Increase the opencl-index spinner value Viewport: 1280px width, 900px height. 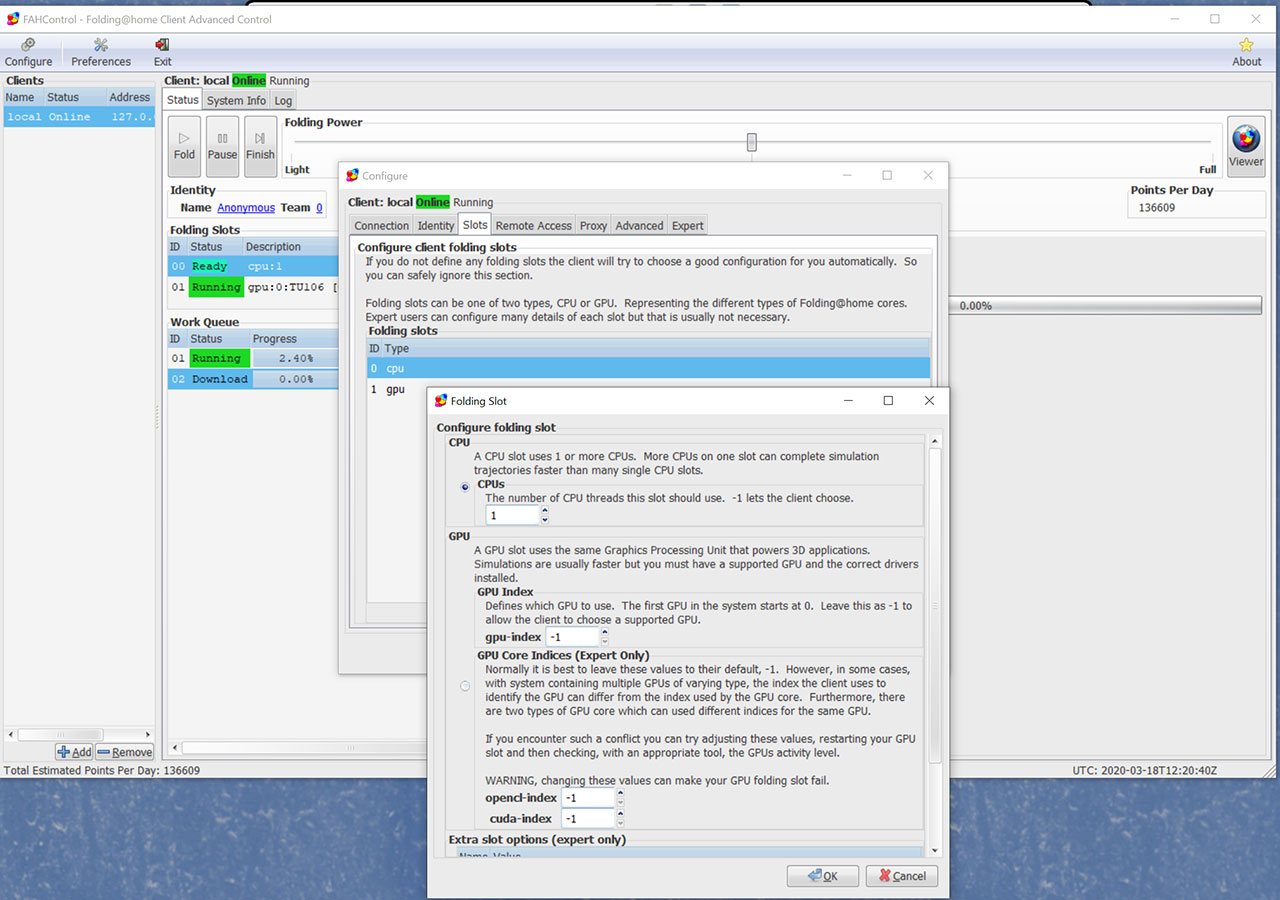pyautogui.click(x=621, y=793)
